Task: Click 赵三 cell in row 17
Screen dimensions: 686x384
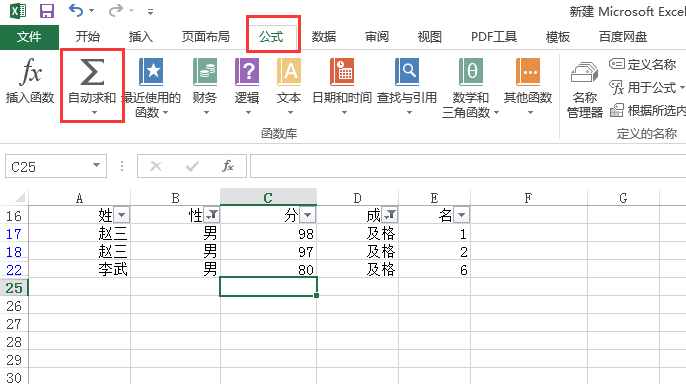Action: (x=80, y=234)
